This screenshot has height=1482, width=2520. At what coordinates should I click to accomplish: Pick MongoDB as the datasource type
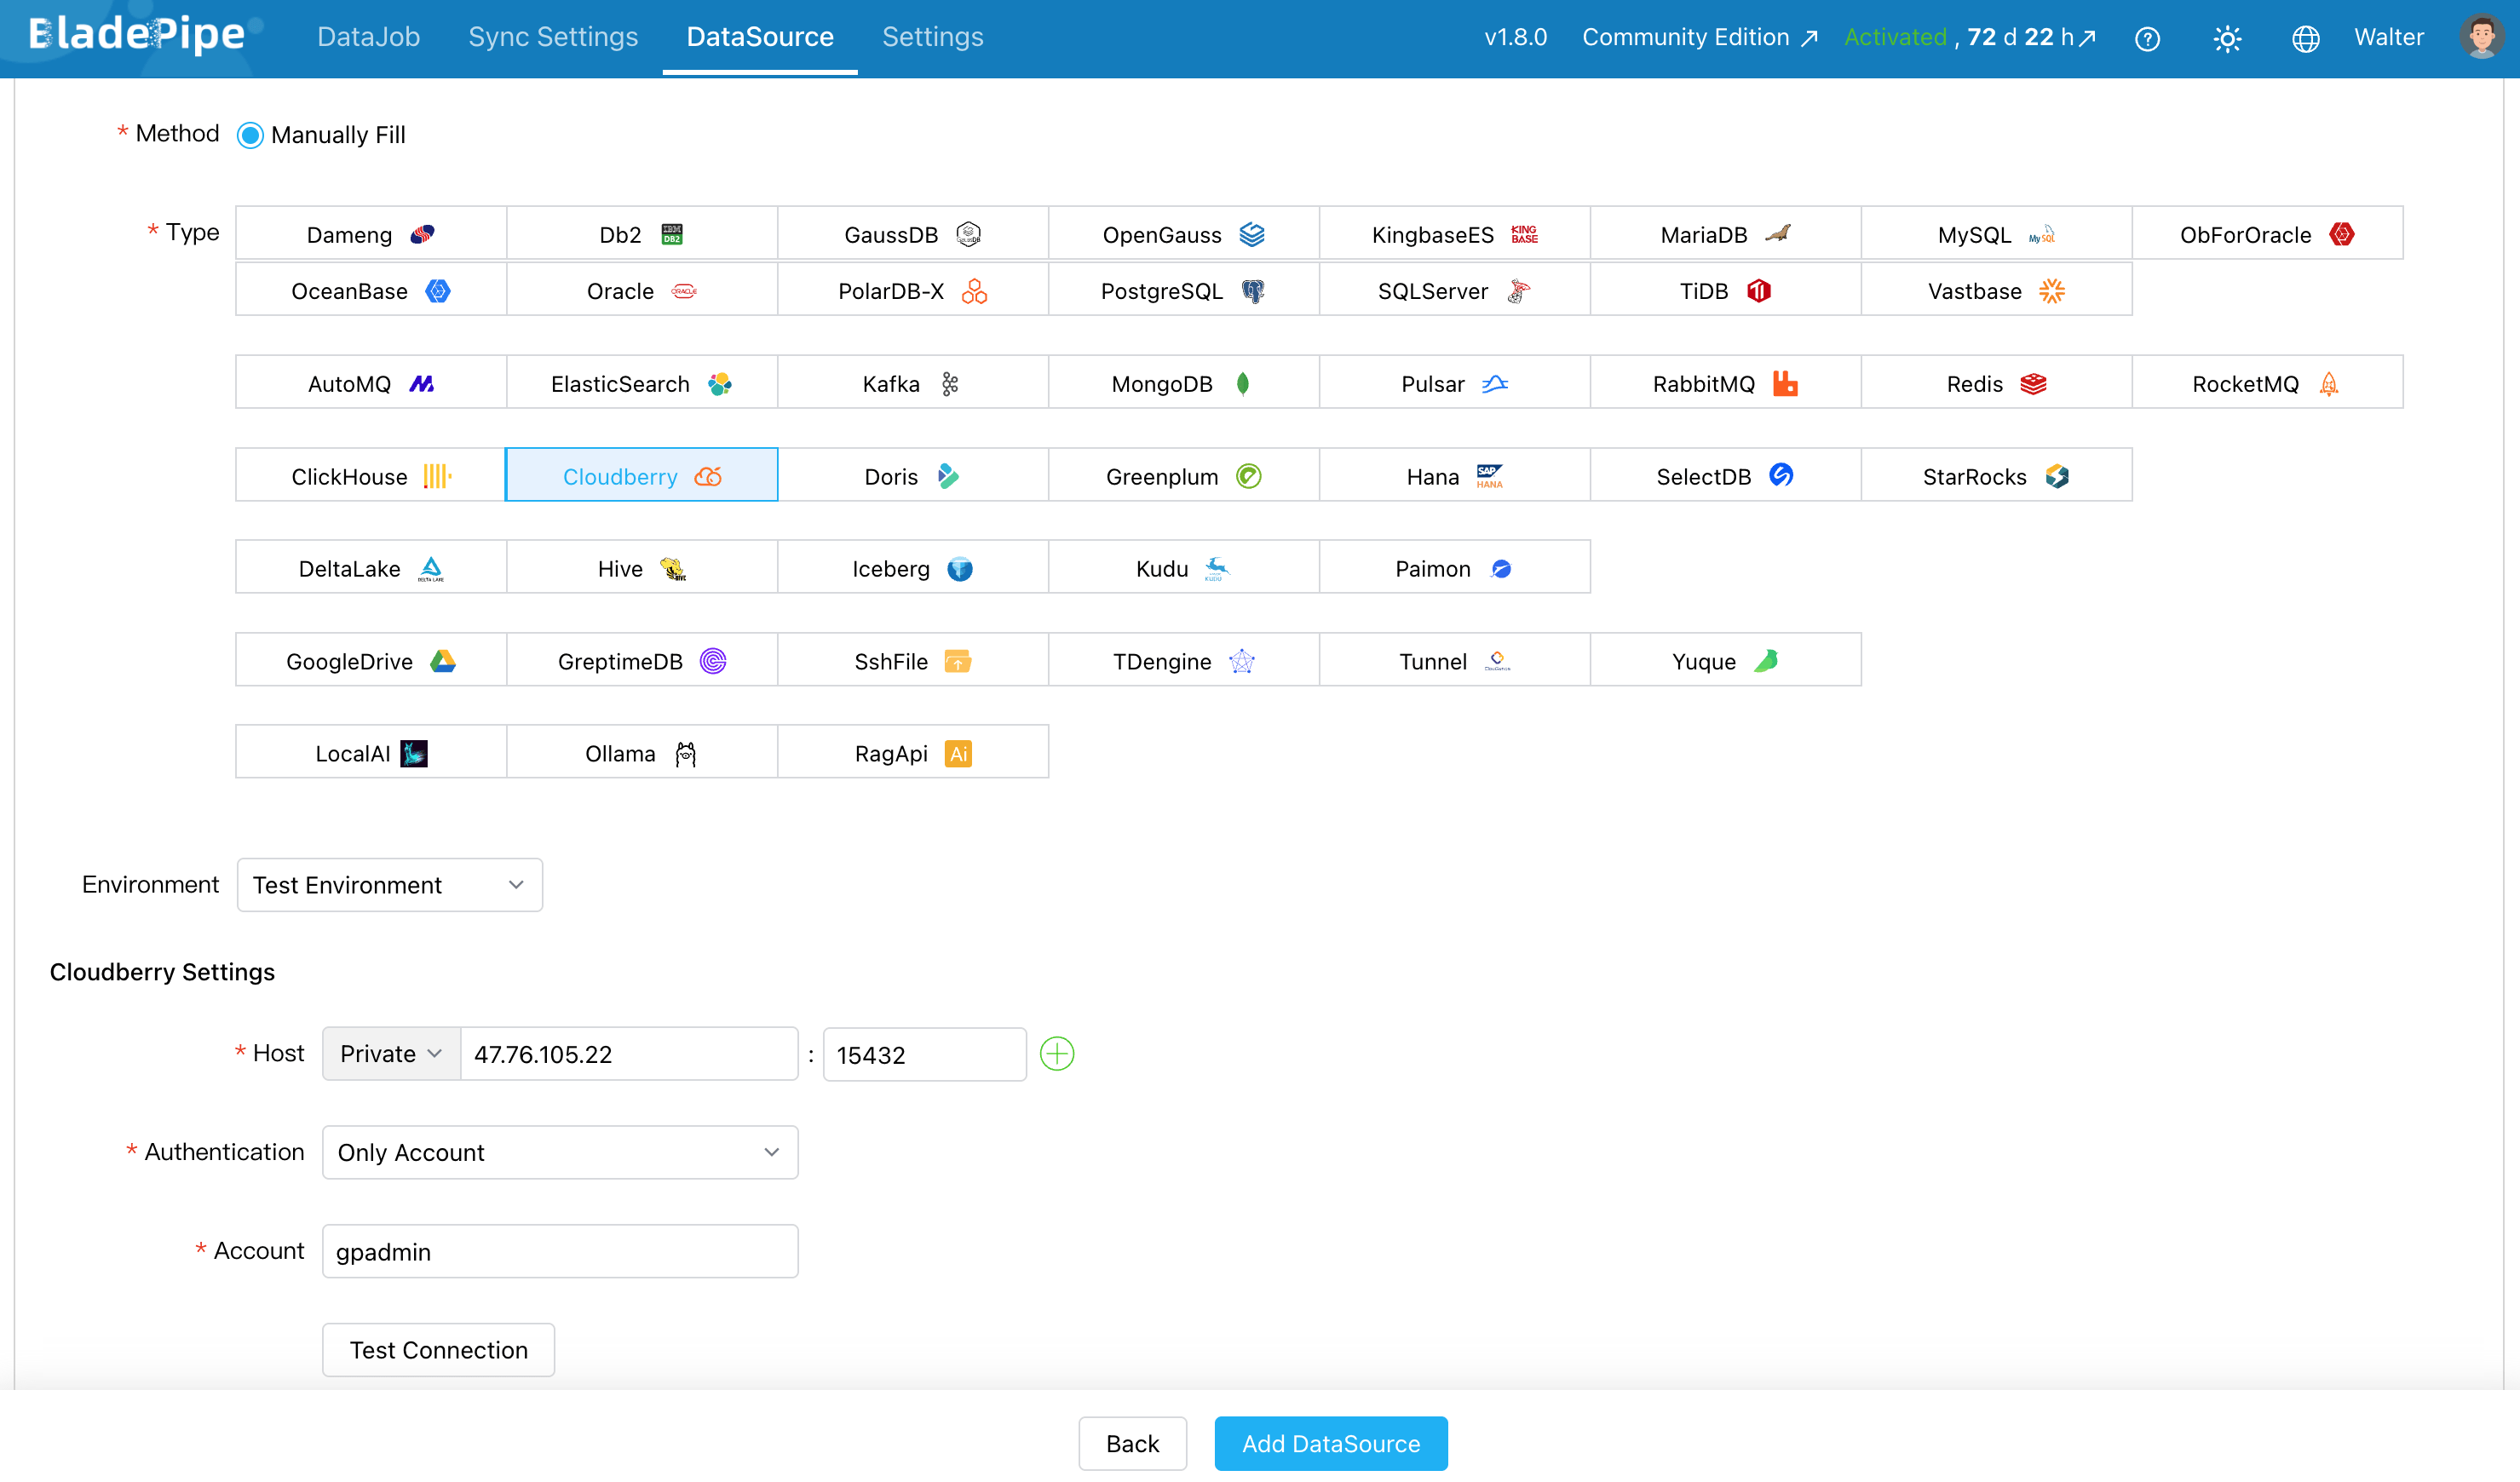click(x=1184, y=383)
